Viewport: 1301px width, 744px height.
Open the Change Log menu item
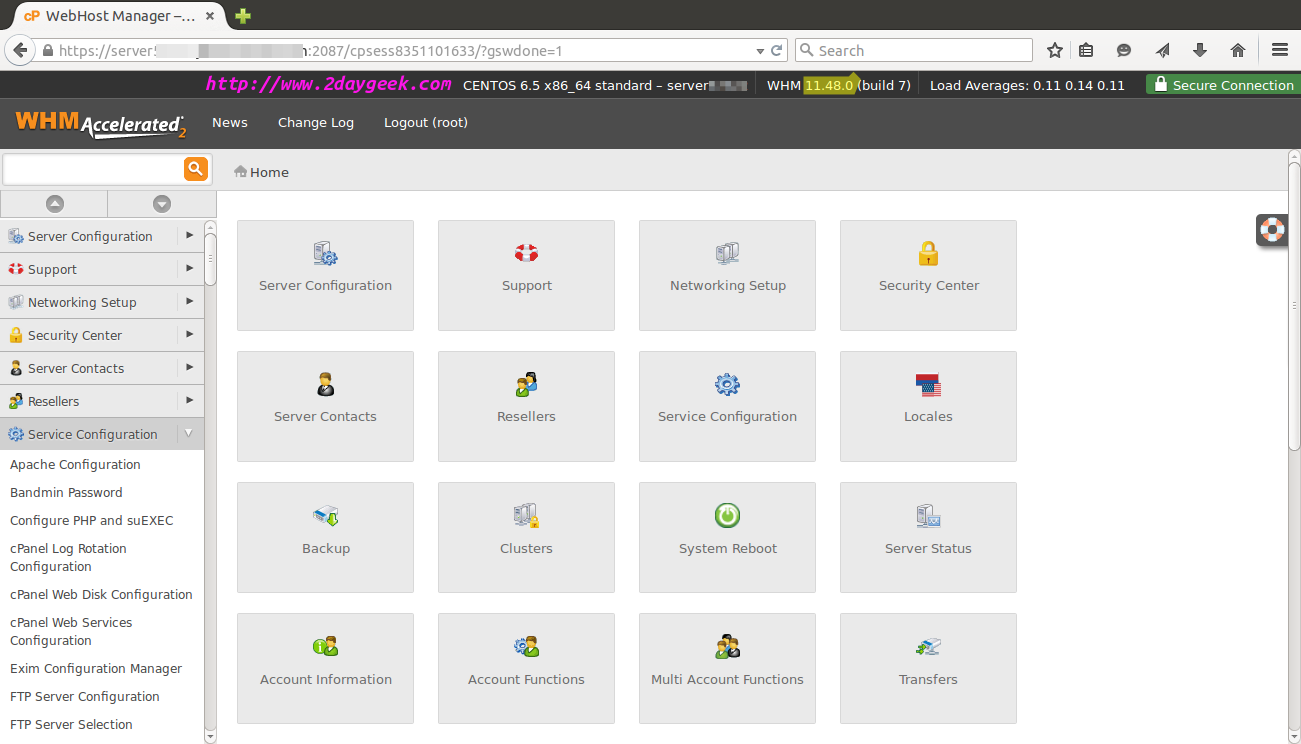pos(315,123)
